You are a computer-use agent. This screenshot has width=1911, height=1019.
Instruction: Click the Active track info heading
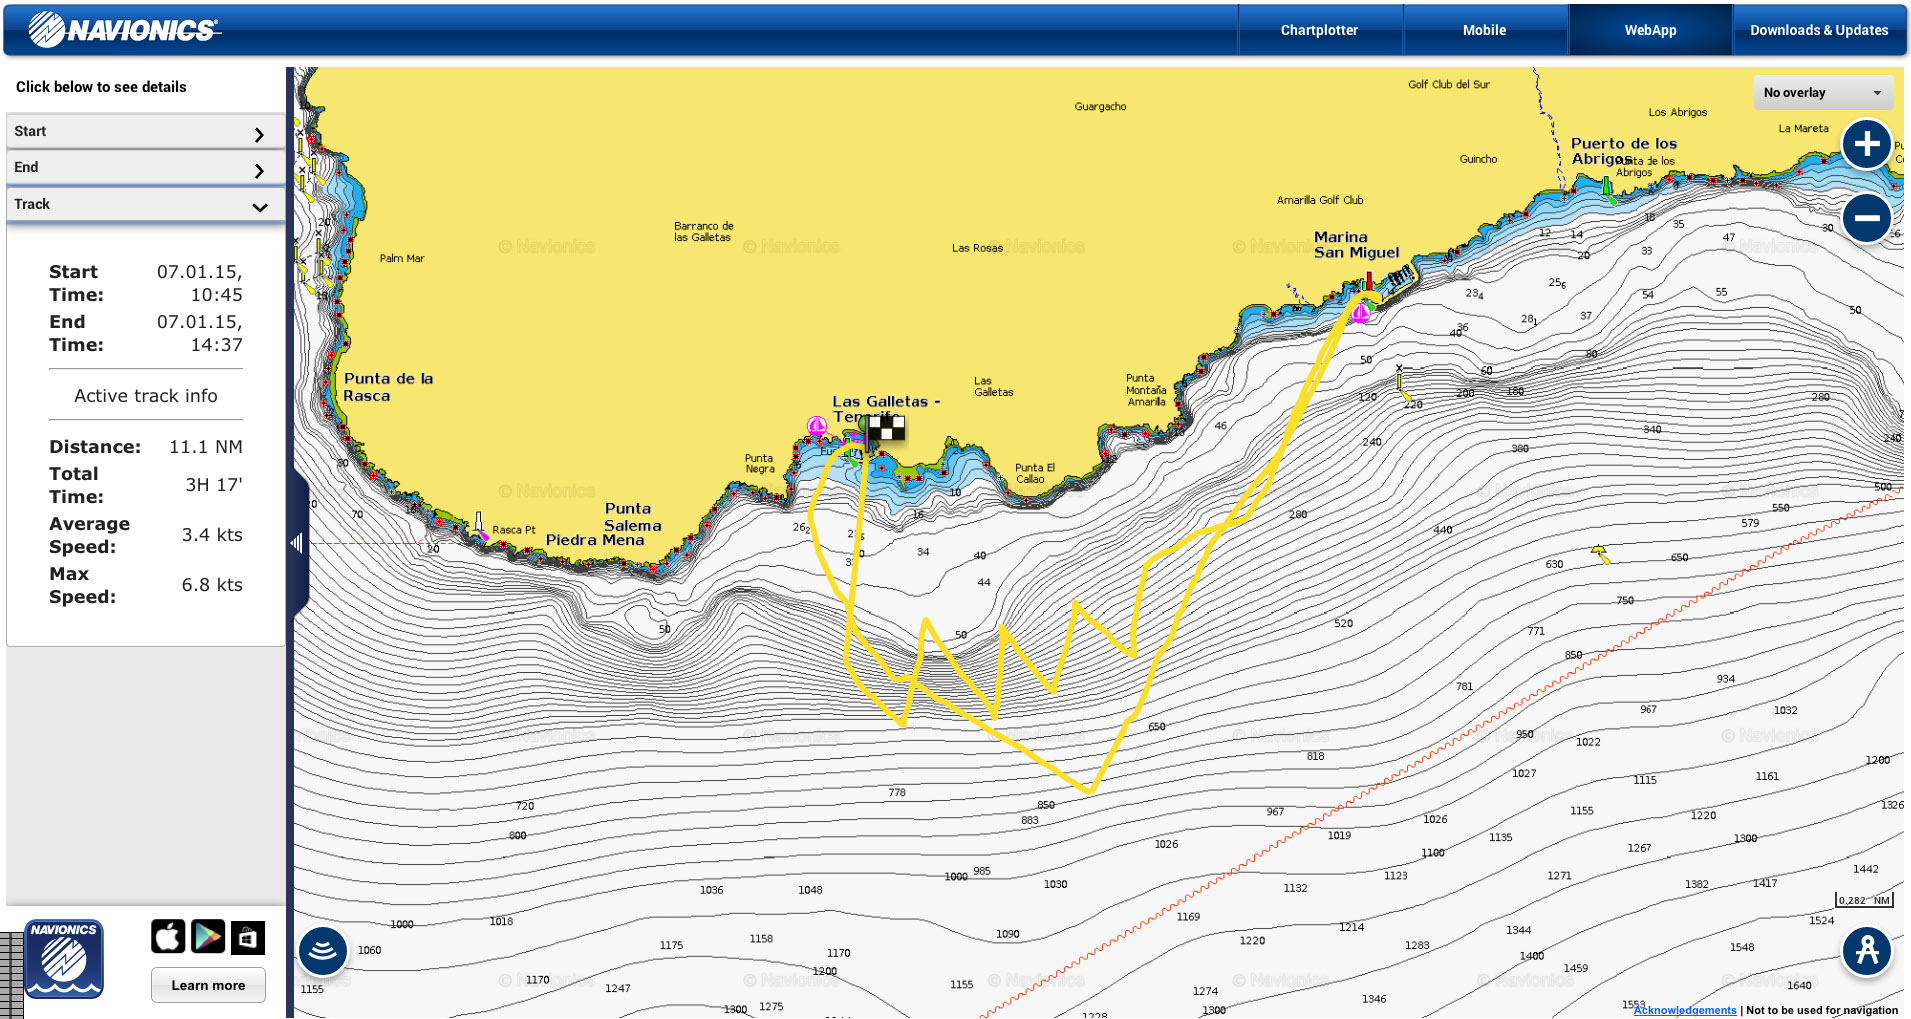[x=146, y=396]
